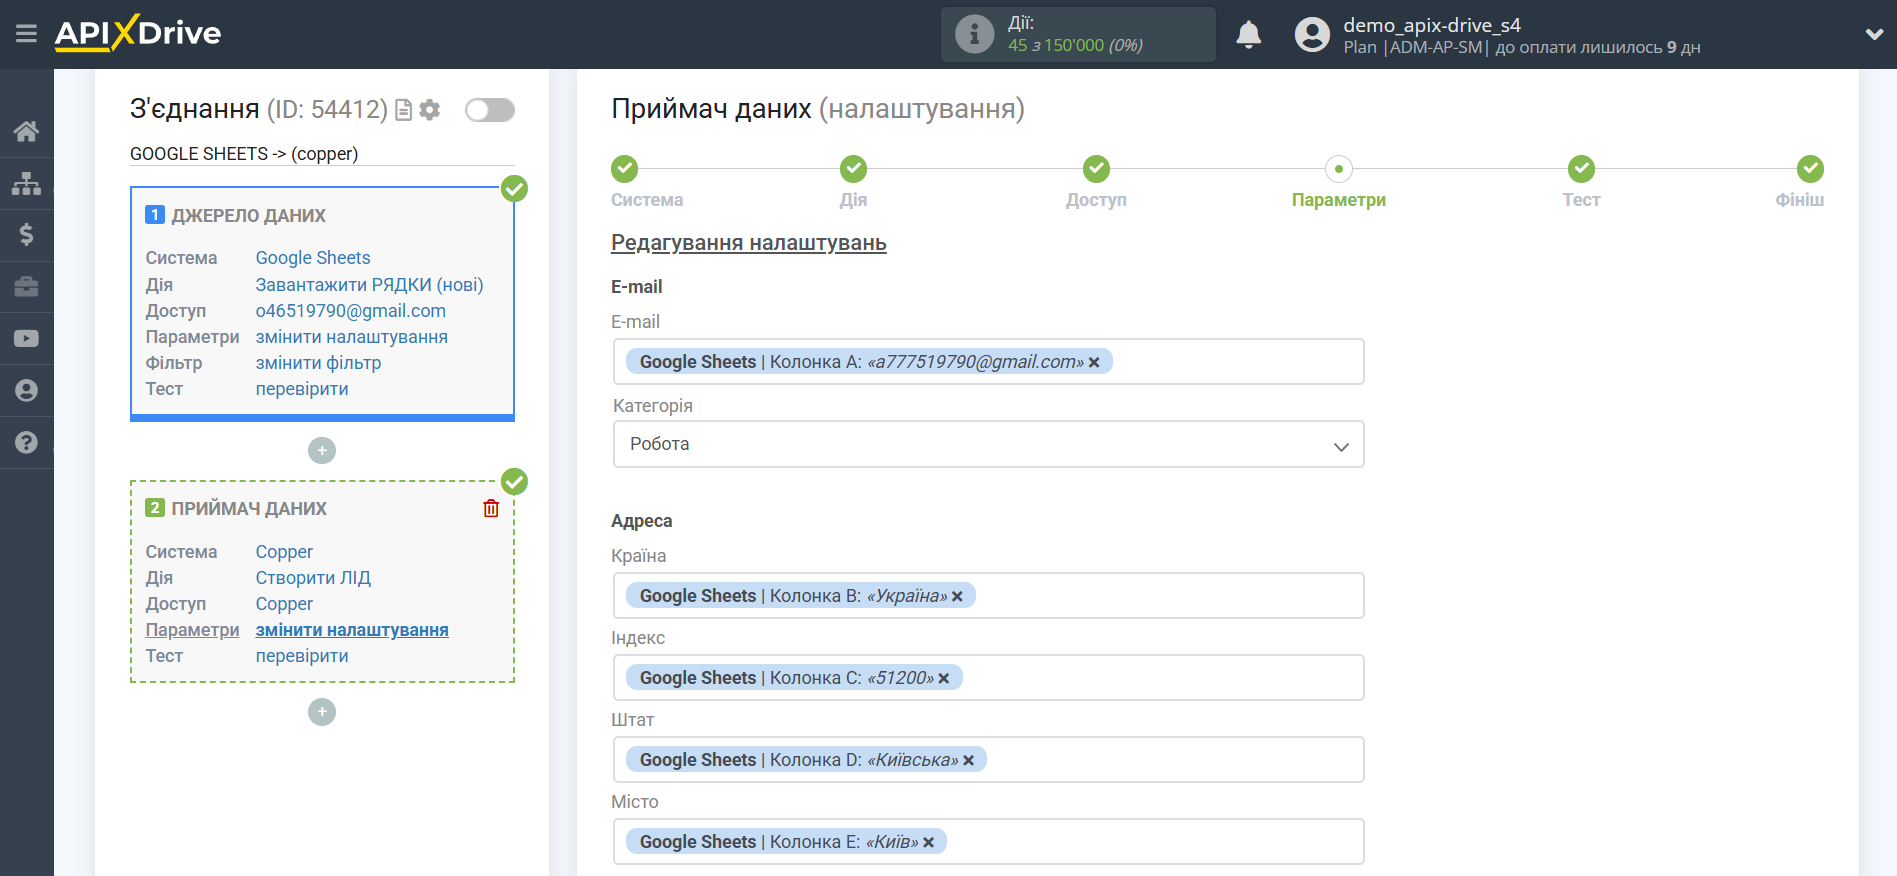Click the ApiX-Drive logo
Image resolution: width=1897 pixels, height=876 pixels.
click(x=138, y=33)
